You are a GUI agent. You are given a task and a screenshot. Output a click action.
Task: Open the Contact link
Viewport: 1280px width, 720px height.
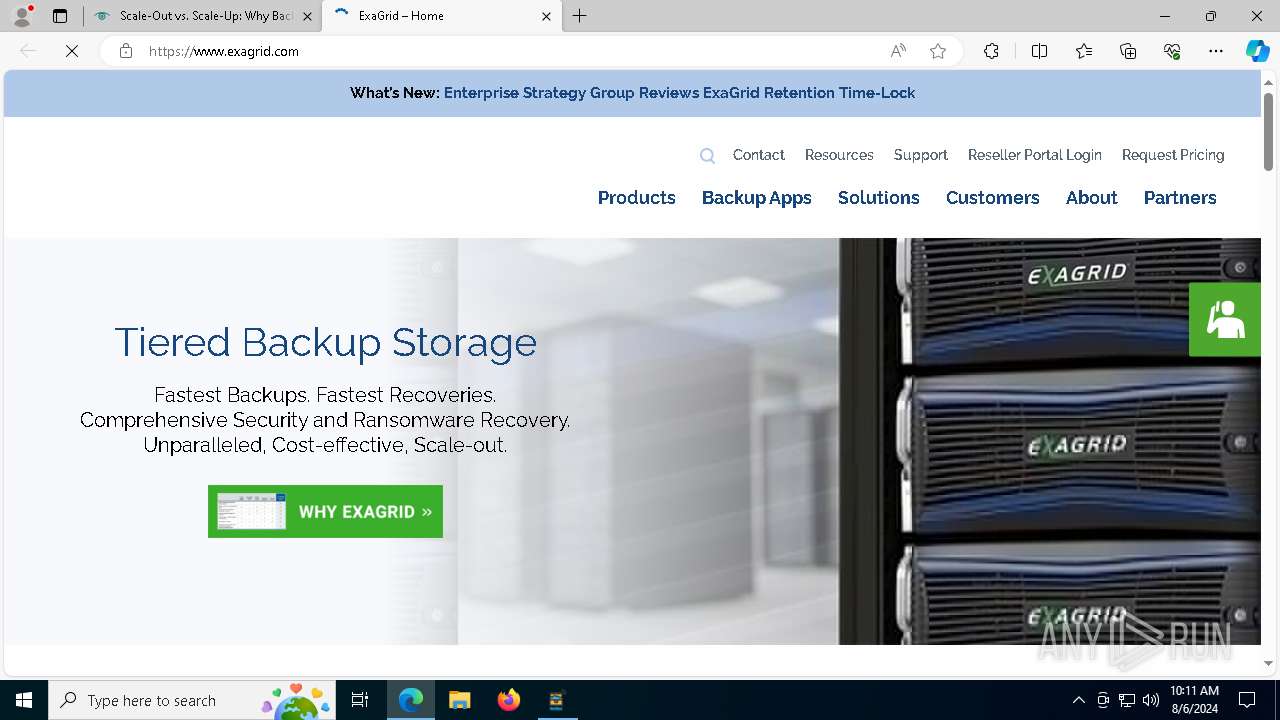tap(758, 155)
